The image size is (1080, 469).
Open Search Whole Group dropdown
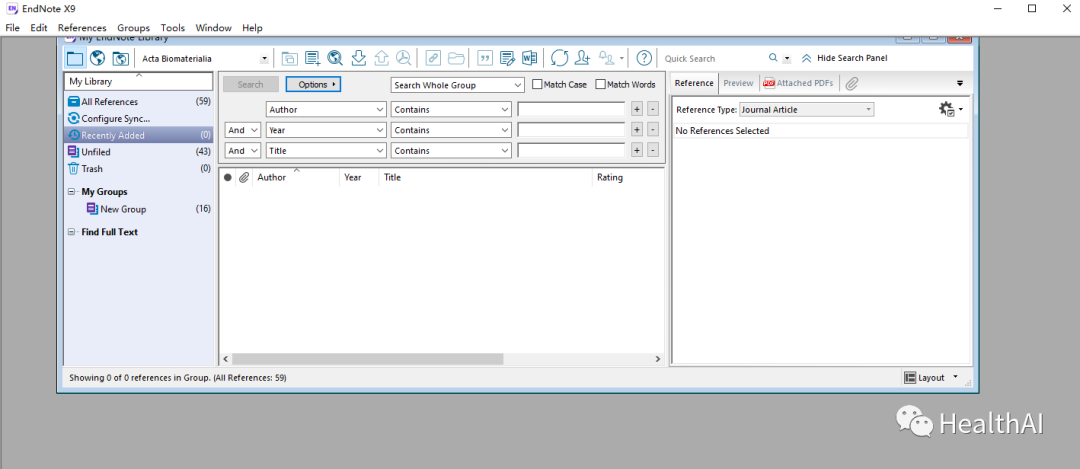click(x=457, y=85)
